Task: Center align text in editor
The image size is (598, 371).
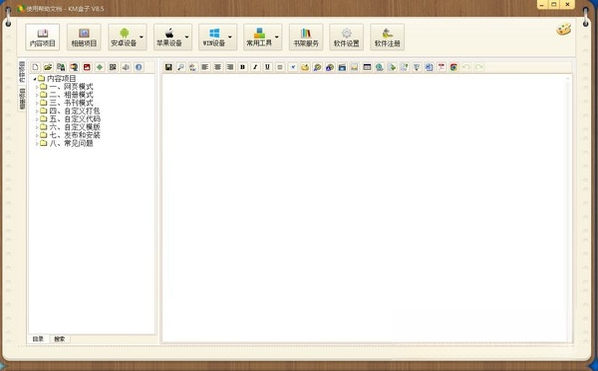Action: [217, 67]
